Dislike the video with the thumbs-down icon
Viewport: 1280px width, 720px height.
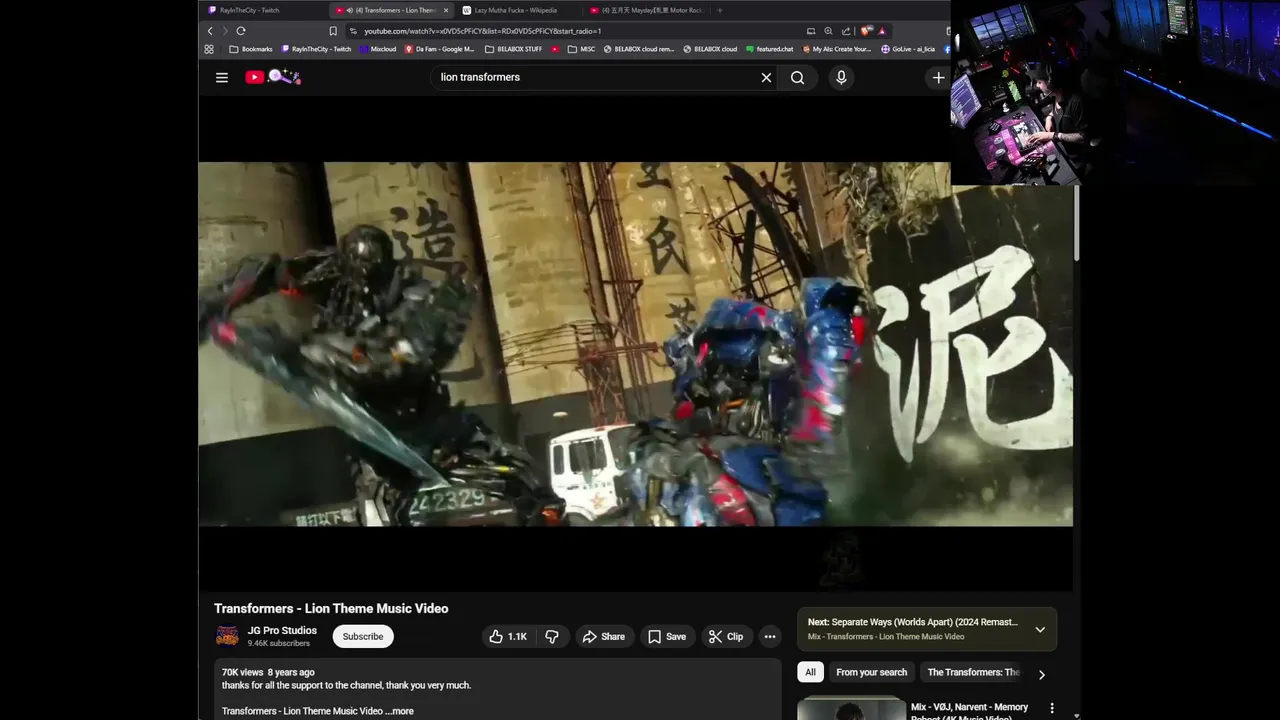(x=552, y=637)
